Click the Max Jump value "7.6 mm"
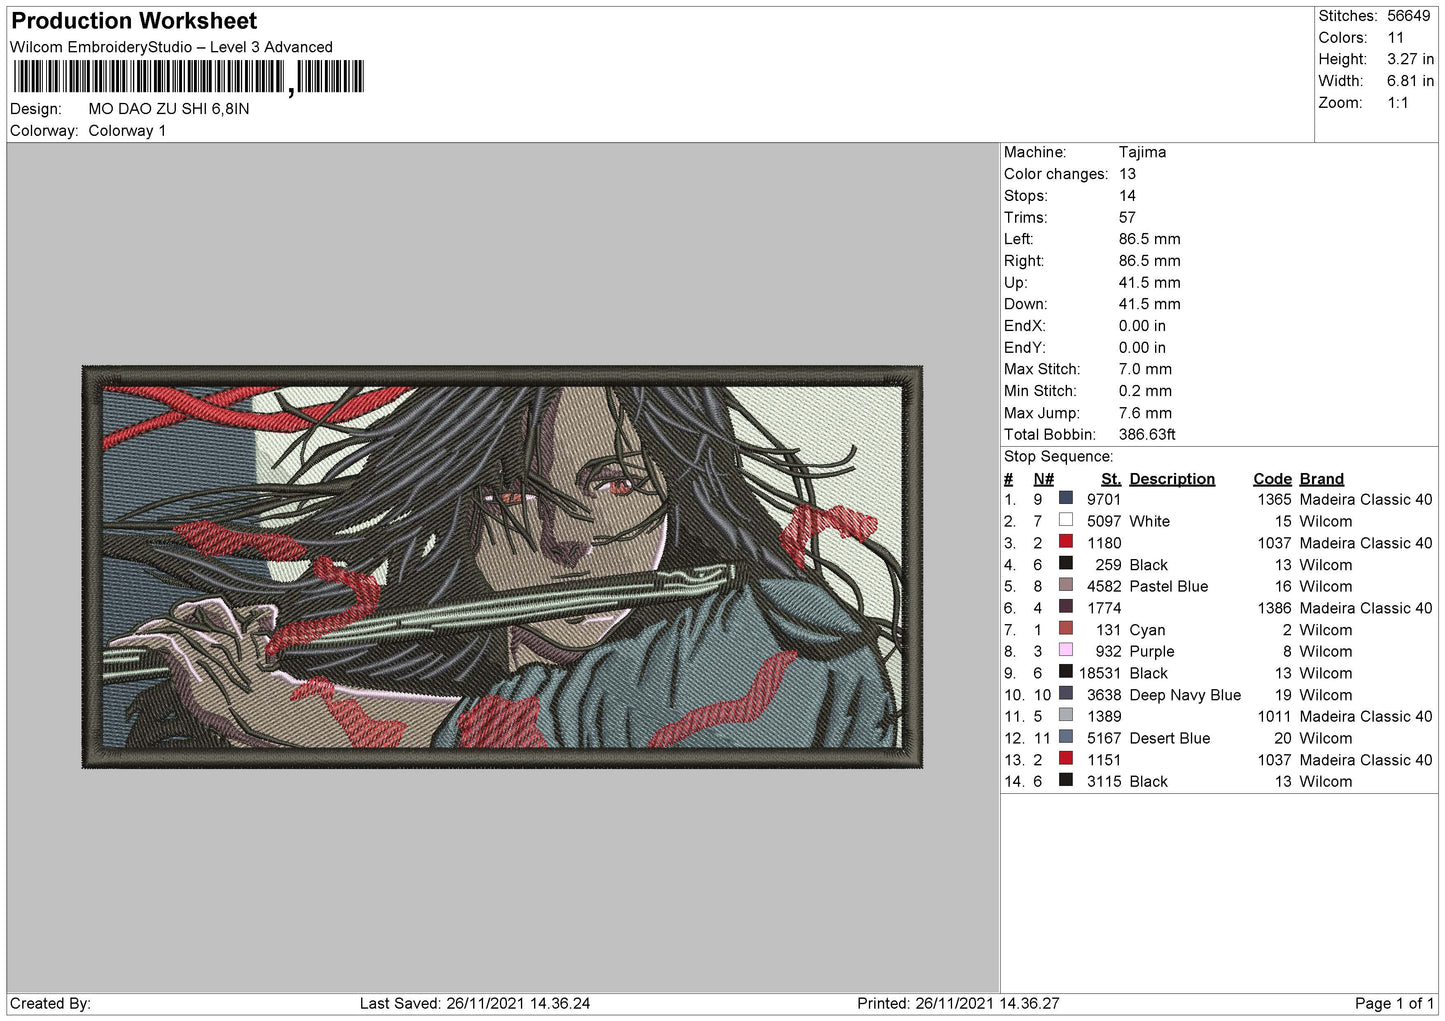The height and width of the screenshot is (1021, 1445). [x=1145, y=413]
